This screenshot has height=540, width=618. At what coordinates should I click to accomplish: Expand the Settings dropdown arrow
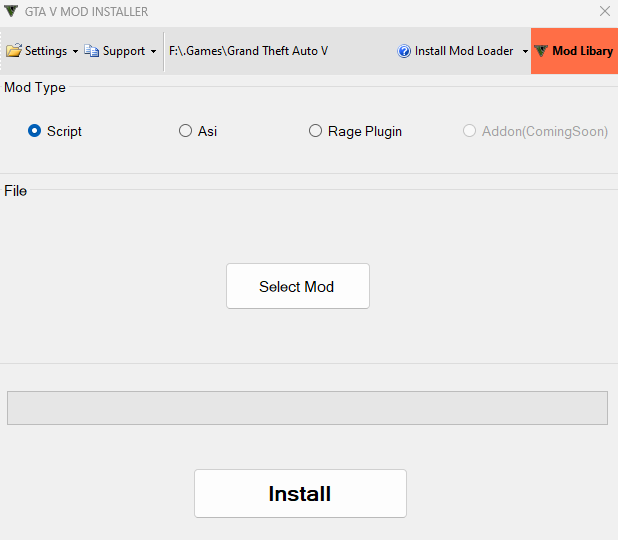click(75, 51)
